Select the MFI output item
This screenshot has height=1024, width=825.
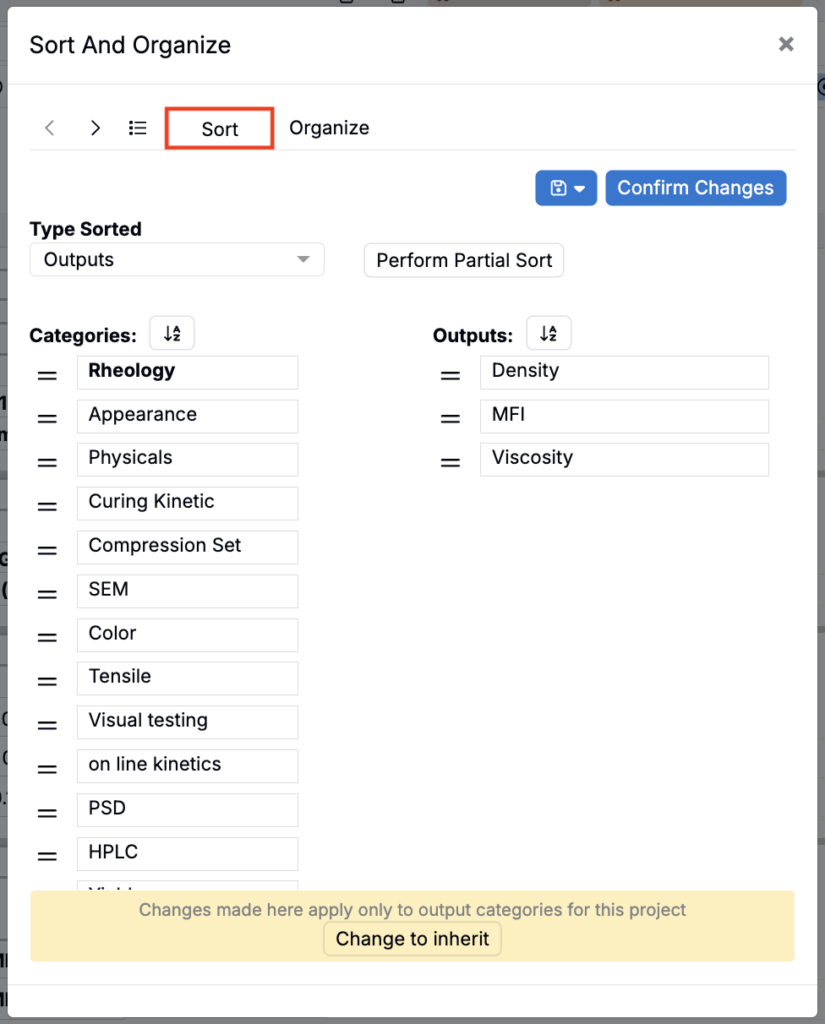(624, 416)
